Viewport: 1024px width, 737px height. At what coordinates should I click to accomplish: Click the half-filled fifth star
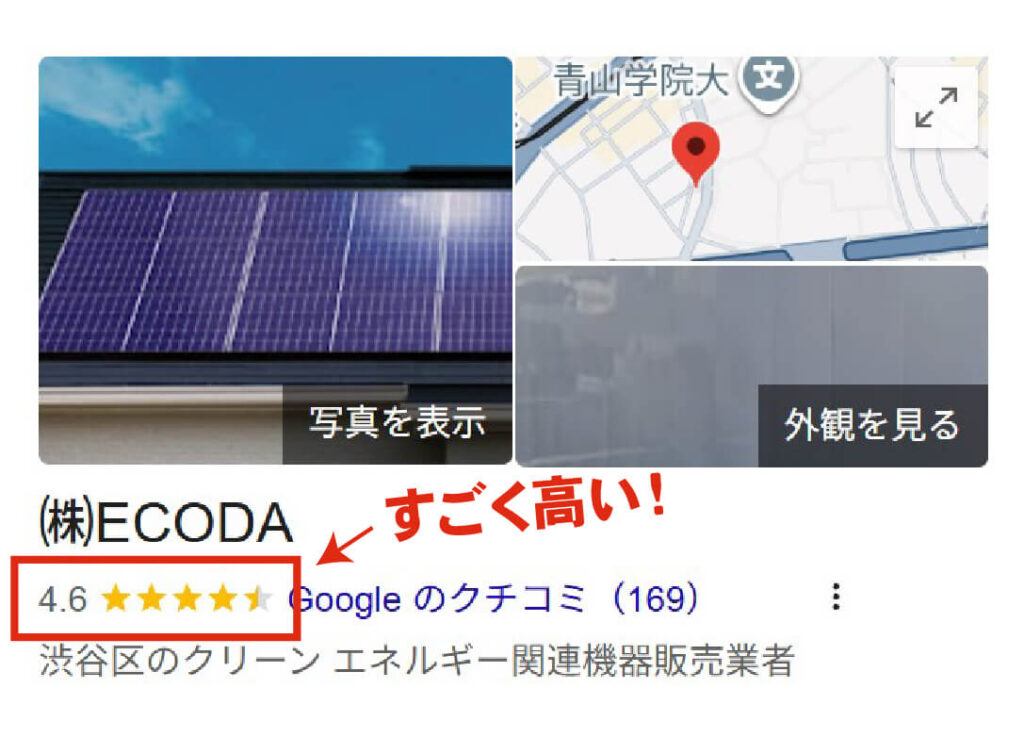point(259,598)
